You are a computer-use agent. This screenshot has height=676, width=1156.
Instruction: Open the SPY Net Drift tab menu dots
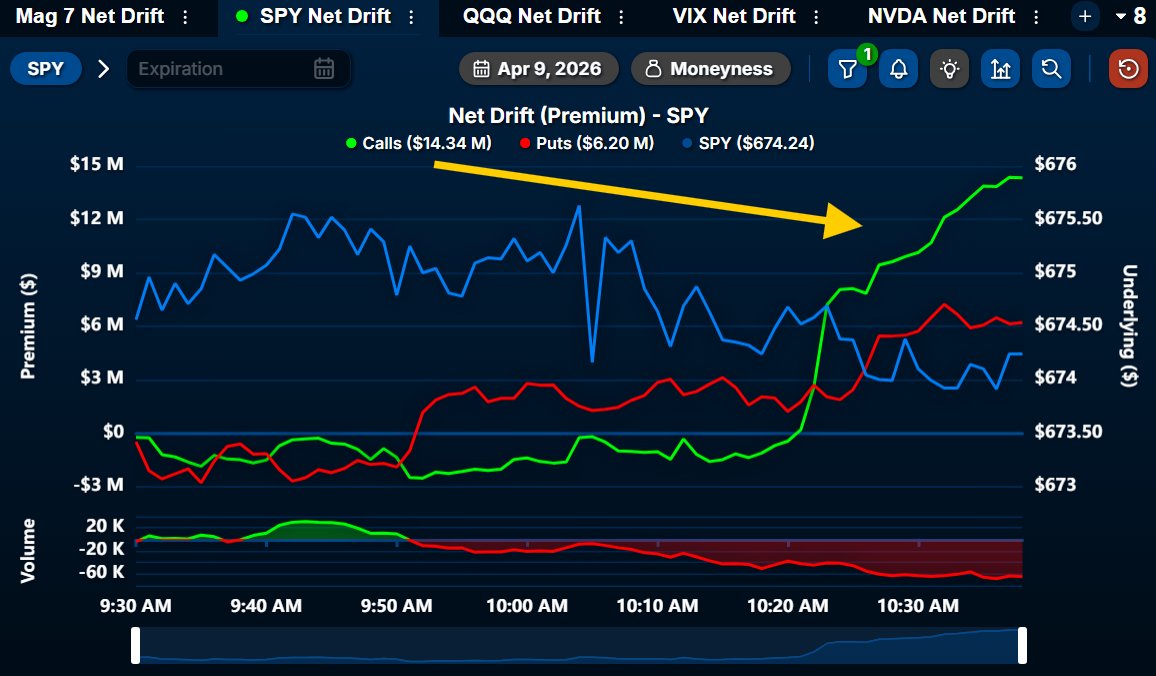click(x=411, y=16)
